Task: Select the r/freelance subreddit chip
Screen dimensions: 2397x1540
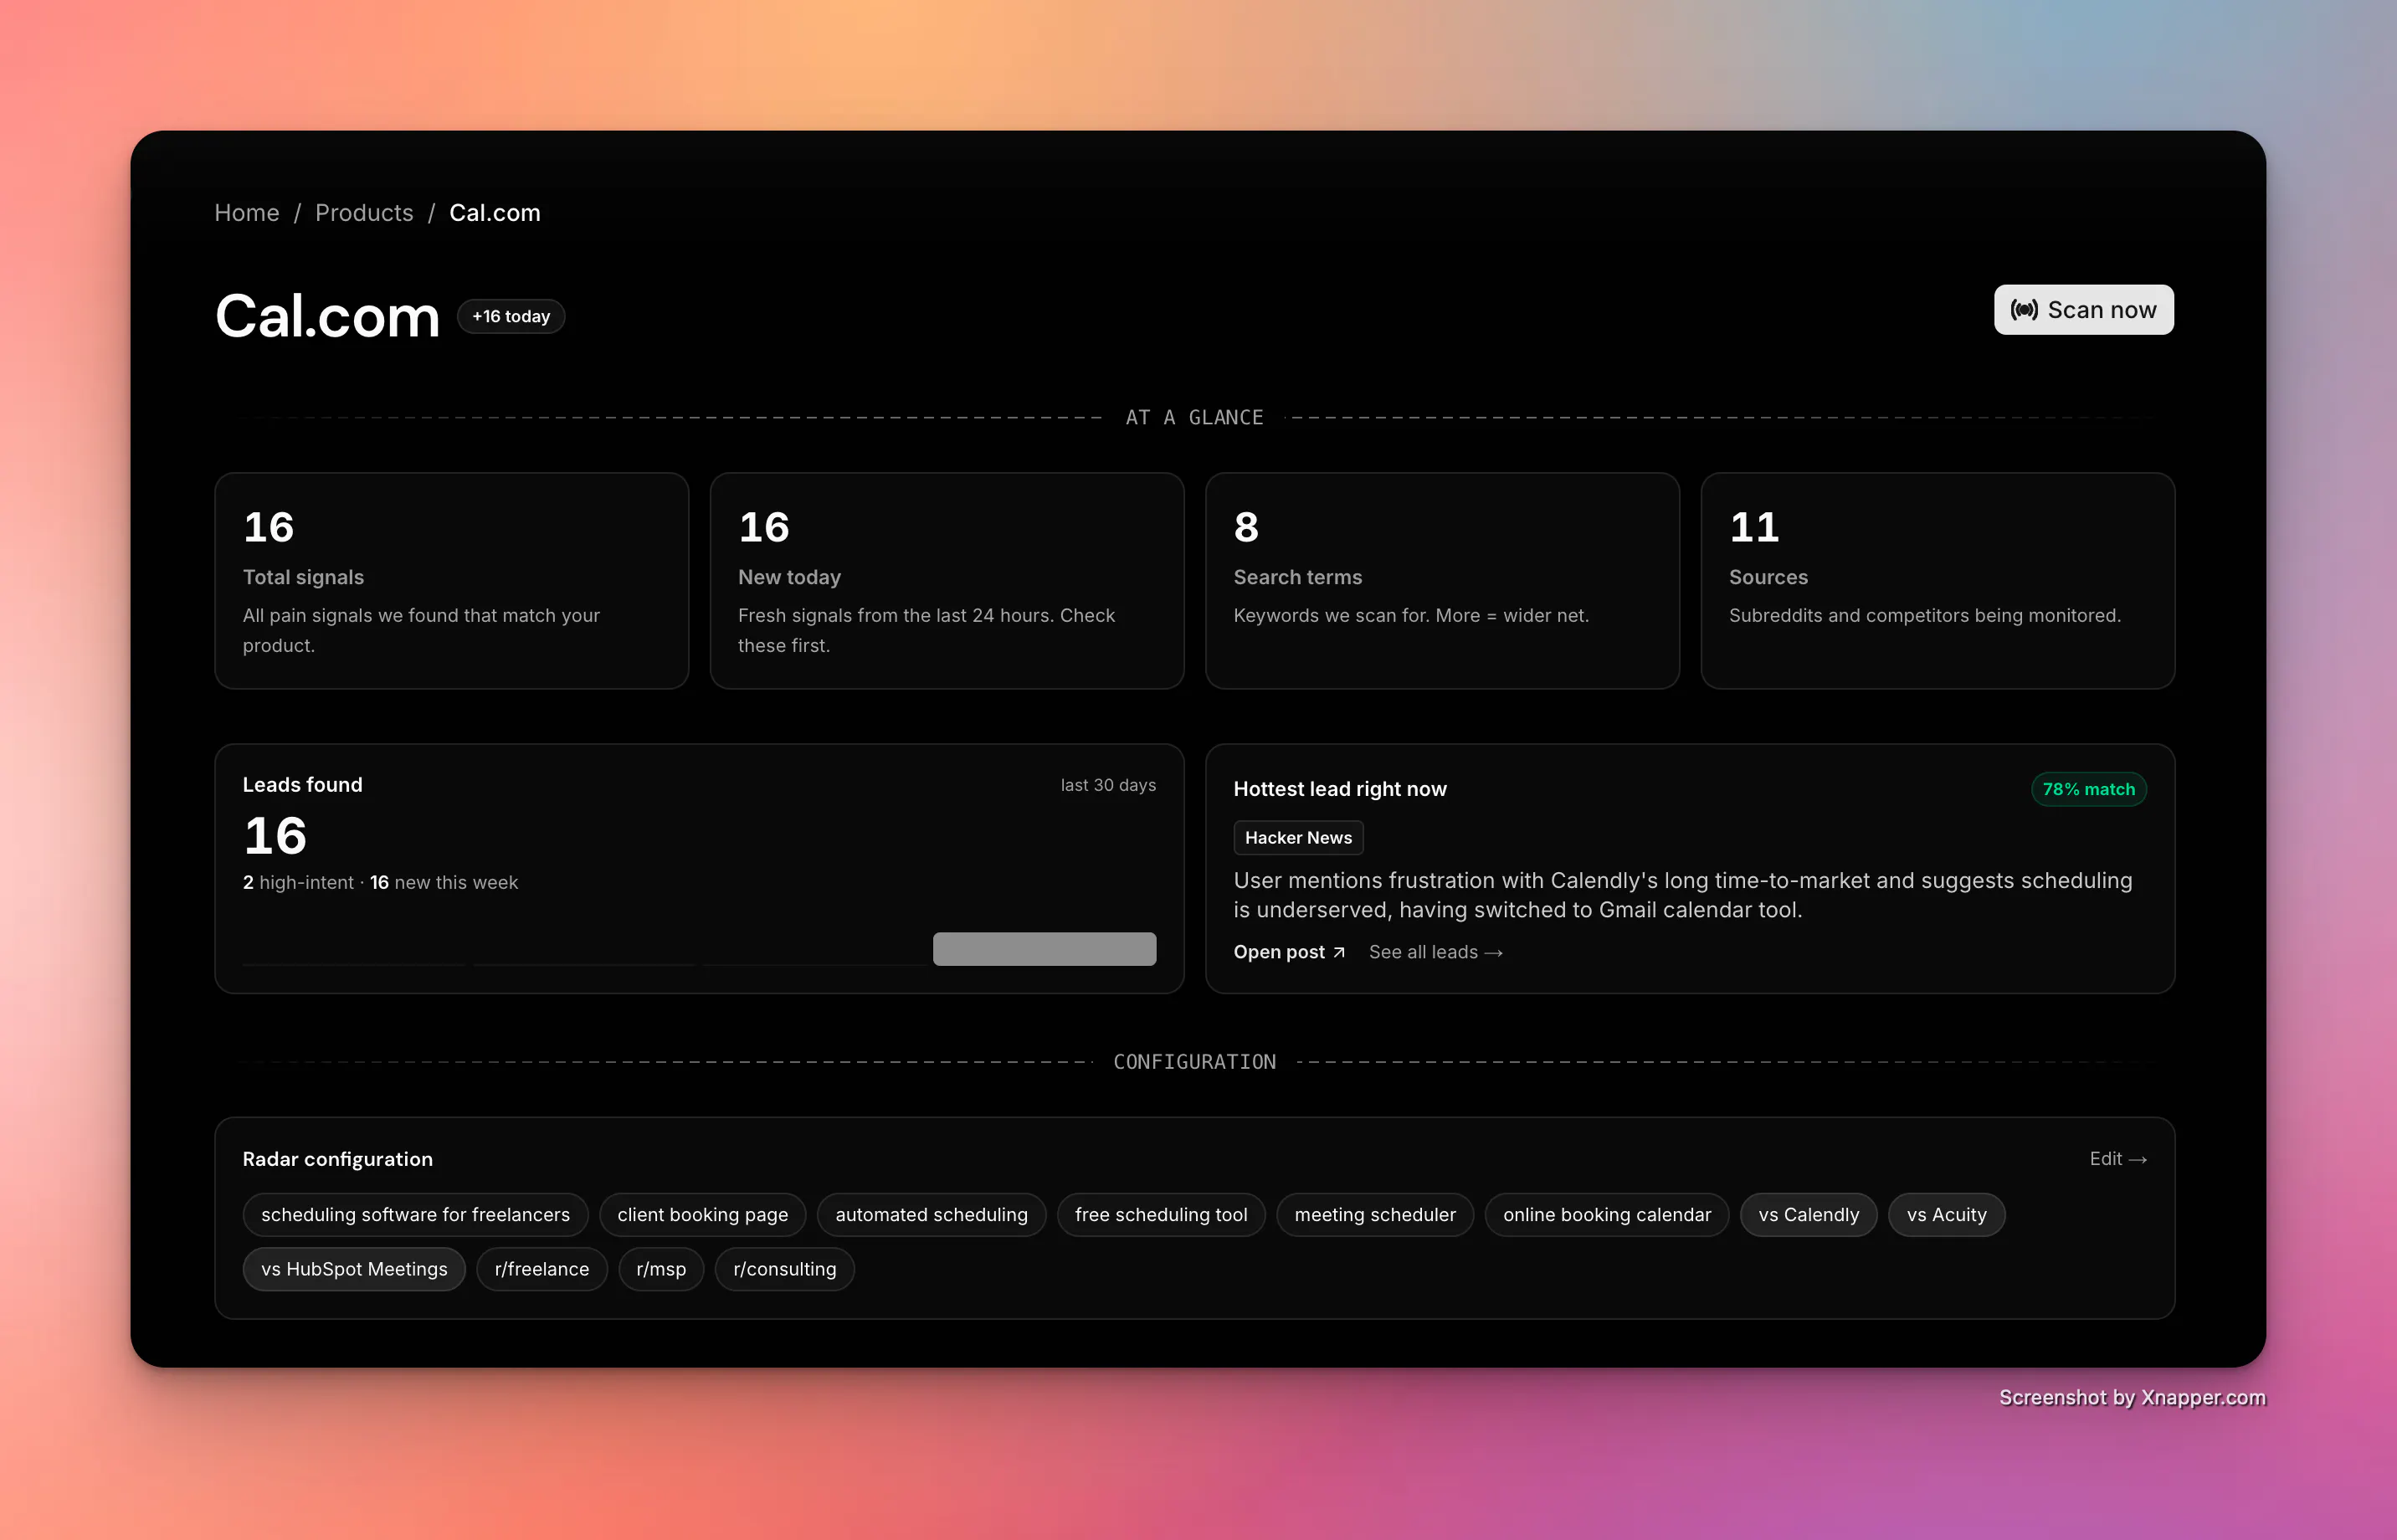Action: pyautogui.click(x=542, y=1269)
